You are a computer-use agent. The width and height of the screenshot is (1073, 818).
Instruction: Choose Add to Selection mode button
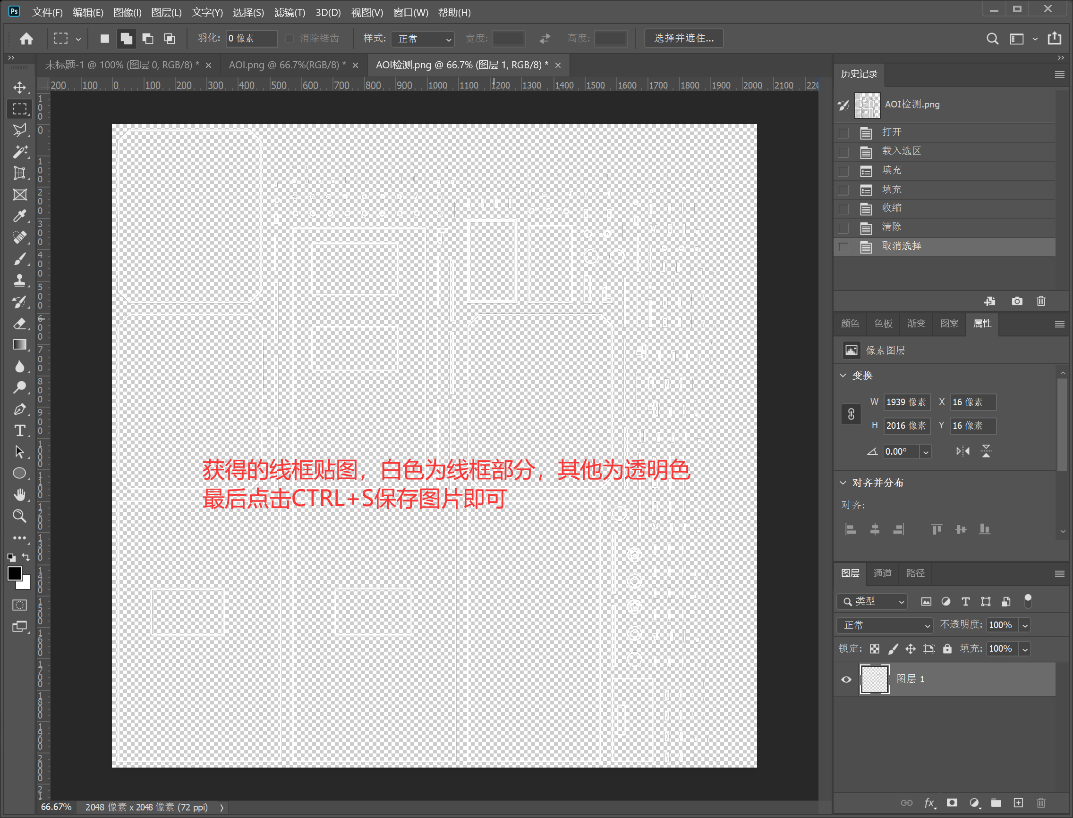[126, 38]
